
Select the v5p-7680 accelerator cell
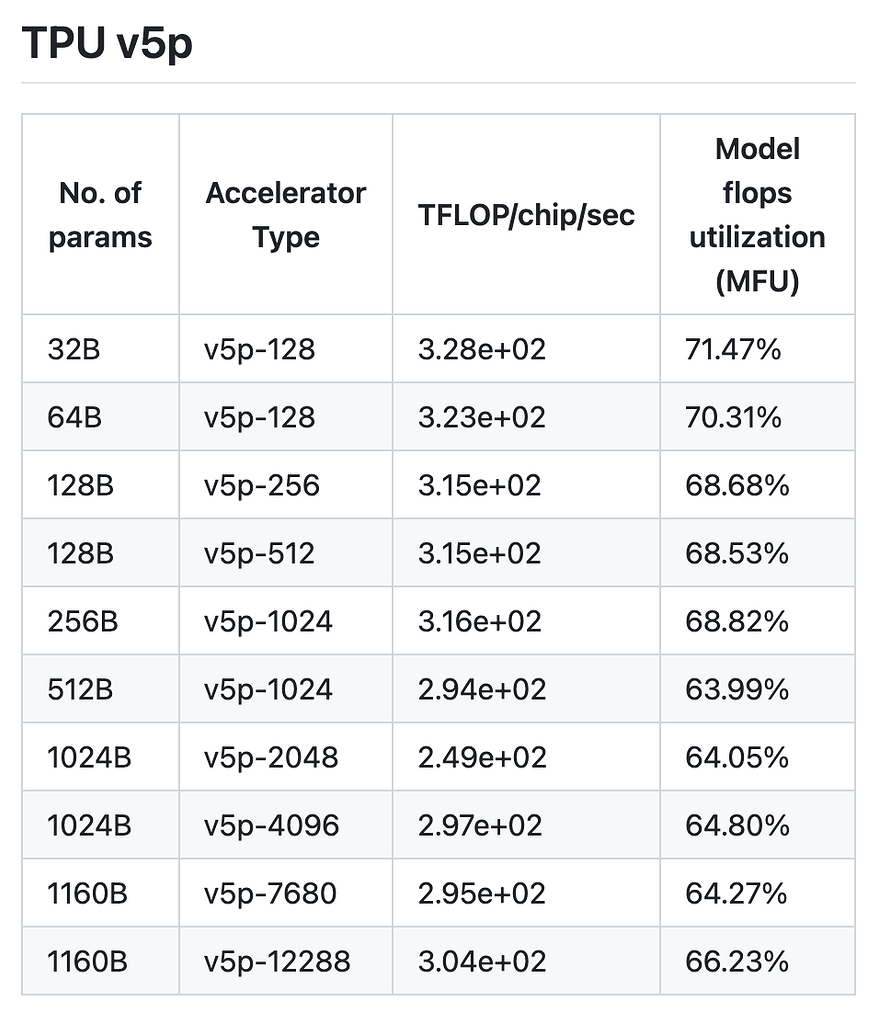click(x=271, y=893)
